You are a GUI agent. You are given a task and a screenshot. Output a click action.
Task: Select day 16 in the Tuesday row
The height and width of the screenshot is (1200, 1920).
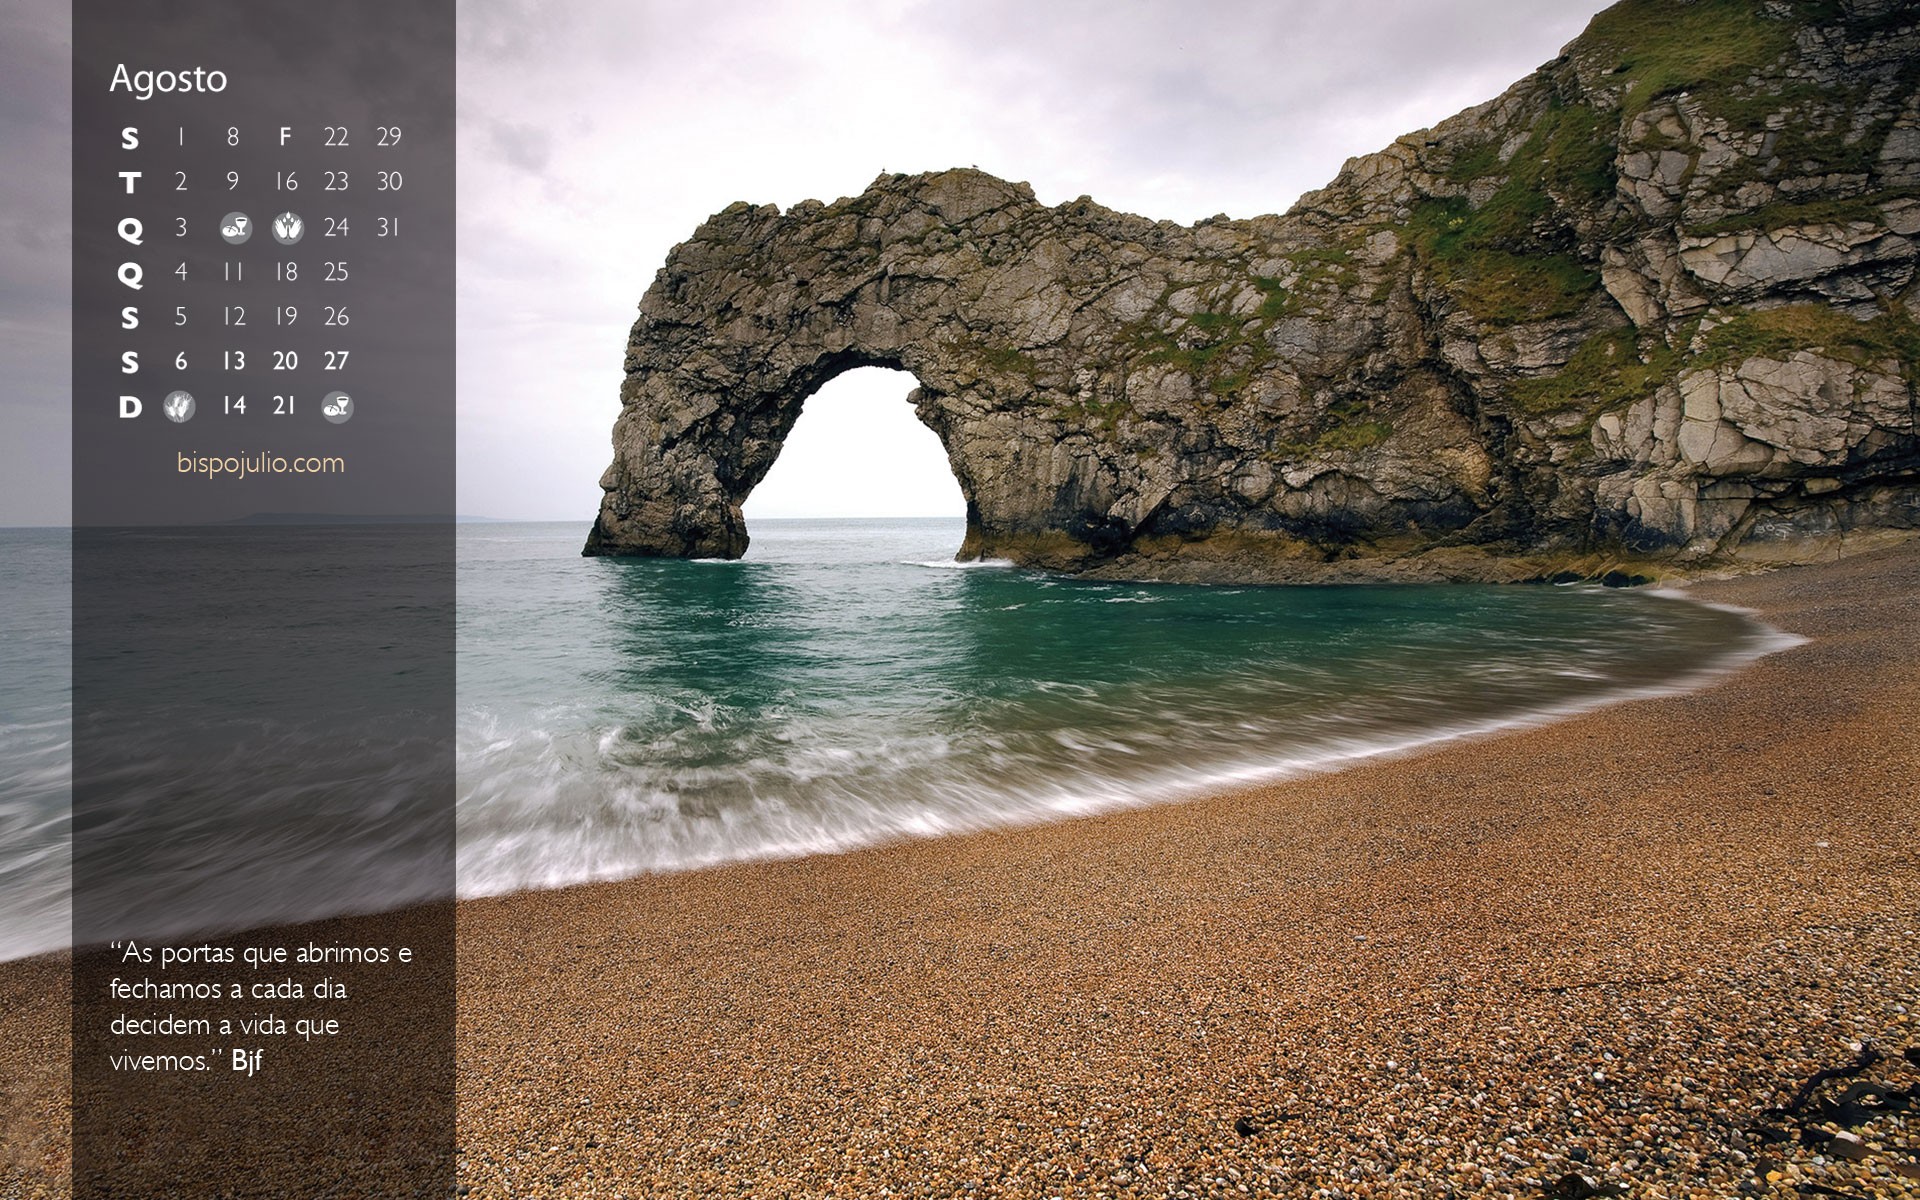point(286,182)
